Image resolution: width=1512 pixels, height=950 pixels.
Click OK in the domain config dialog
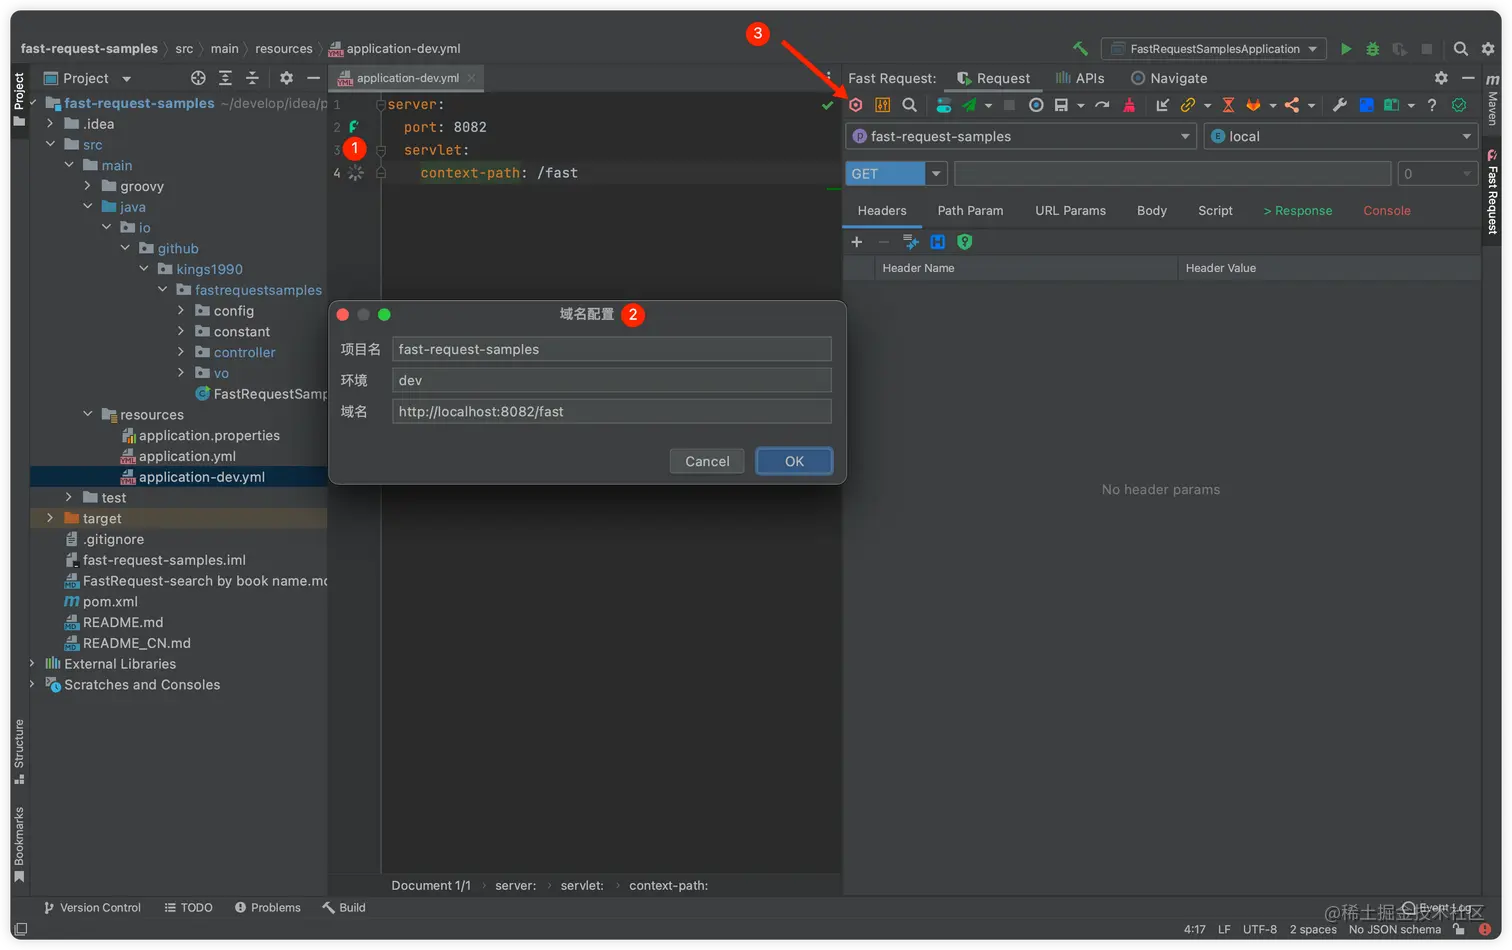pyautogui.click(x=794, y=461)
